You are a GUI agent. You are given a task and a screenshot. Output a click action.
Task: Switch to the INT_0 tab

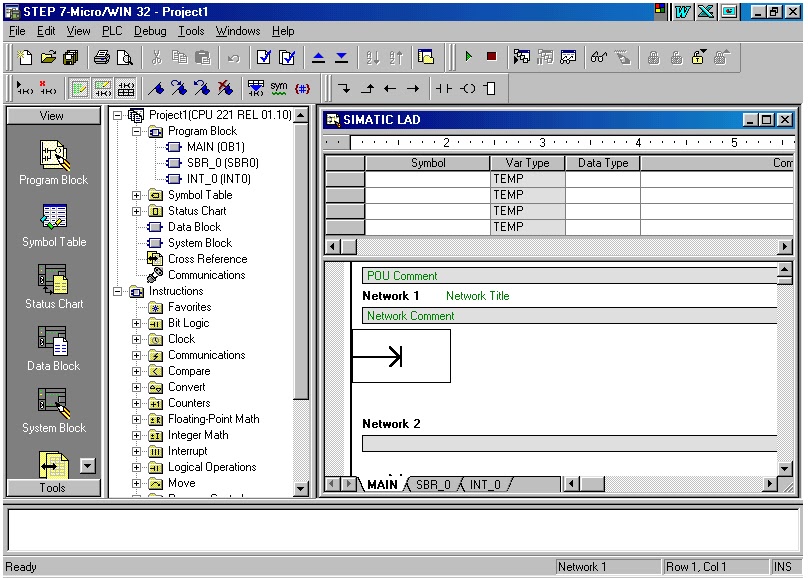(485, 485)
